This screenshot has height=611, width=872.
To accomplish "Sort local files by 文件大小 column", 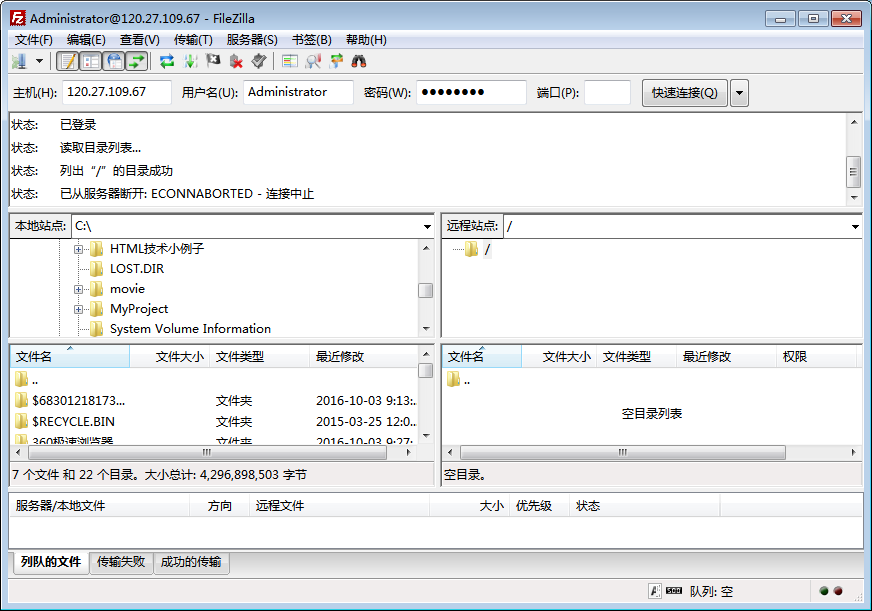I will coord(170,356).
